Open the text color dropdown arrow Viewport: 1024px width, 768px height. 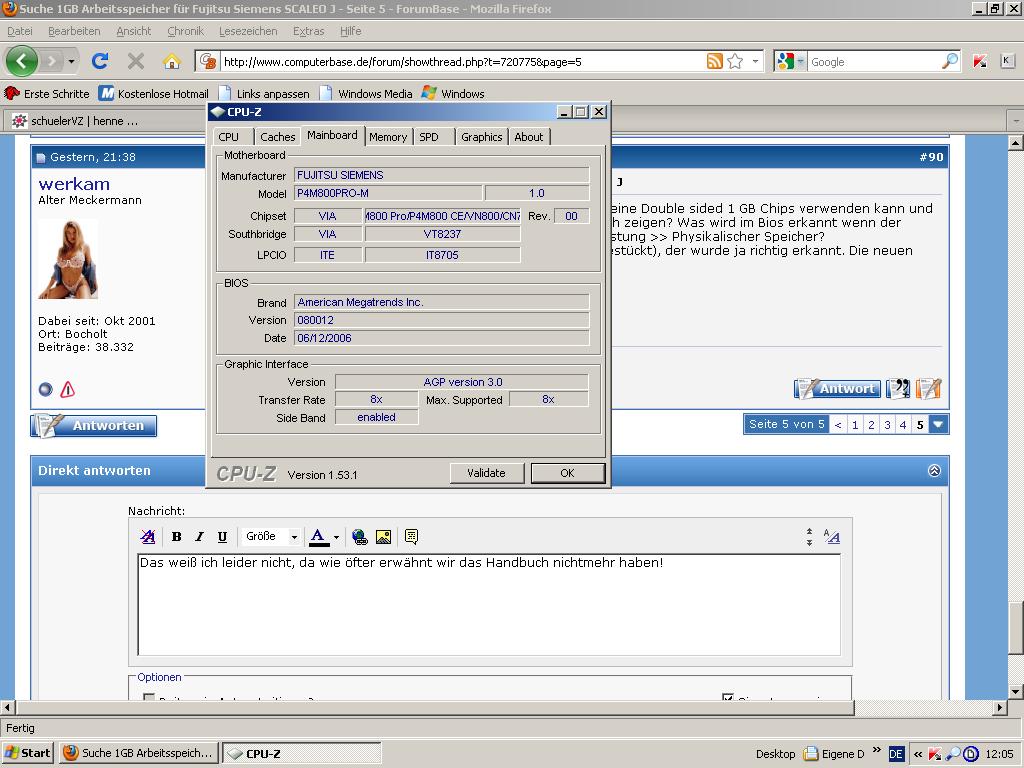point(336,537)
